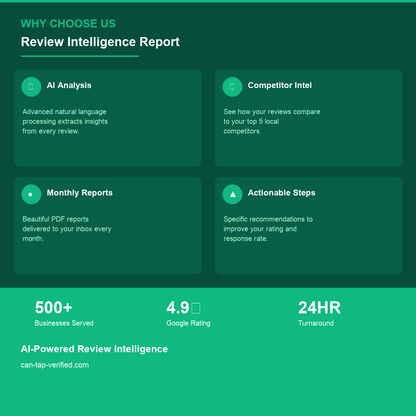Click the Competitor Intel circle icon
Viewport: 416px width, 416px height.
[232, 87]
